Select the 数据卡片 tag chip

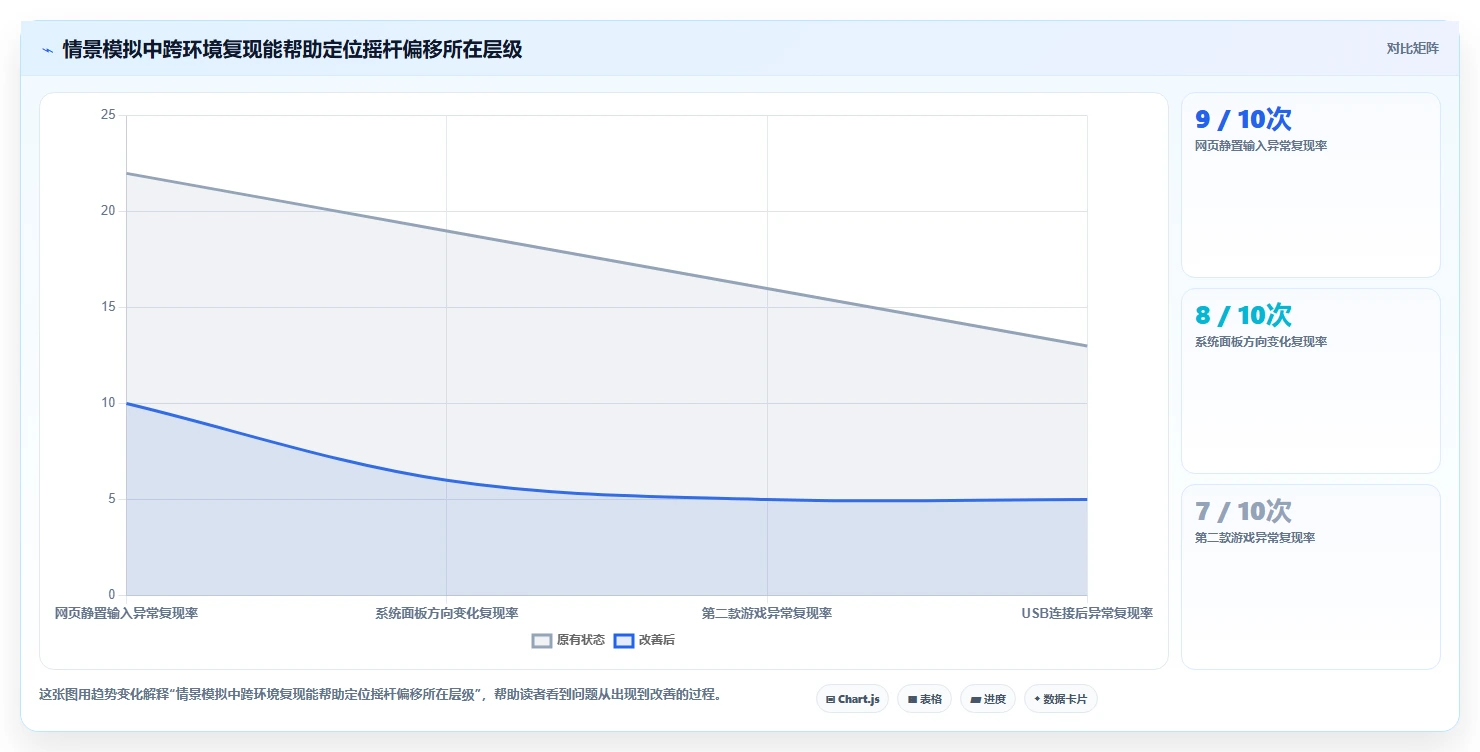point(1060,699)
